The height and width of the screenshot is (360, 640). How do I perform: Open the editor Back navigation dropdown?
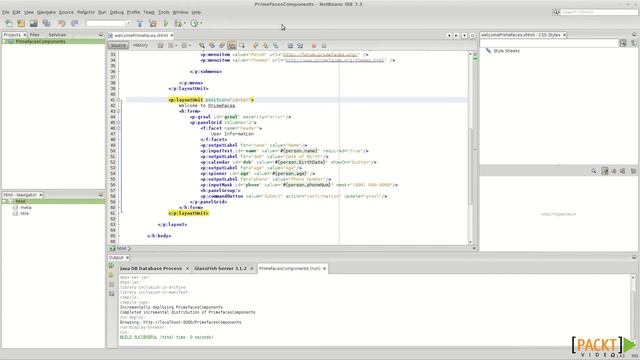tap(176, 46)
